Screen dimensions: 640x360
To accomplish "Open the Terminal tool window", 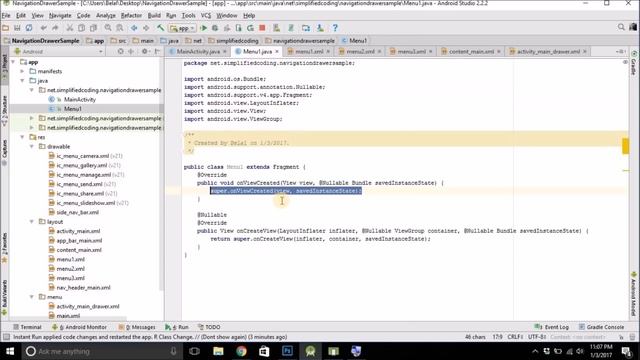I will click(x=27, y=327).
